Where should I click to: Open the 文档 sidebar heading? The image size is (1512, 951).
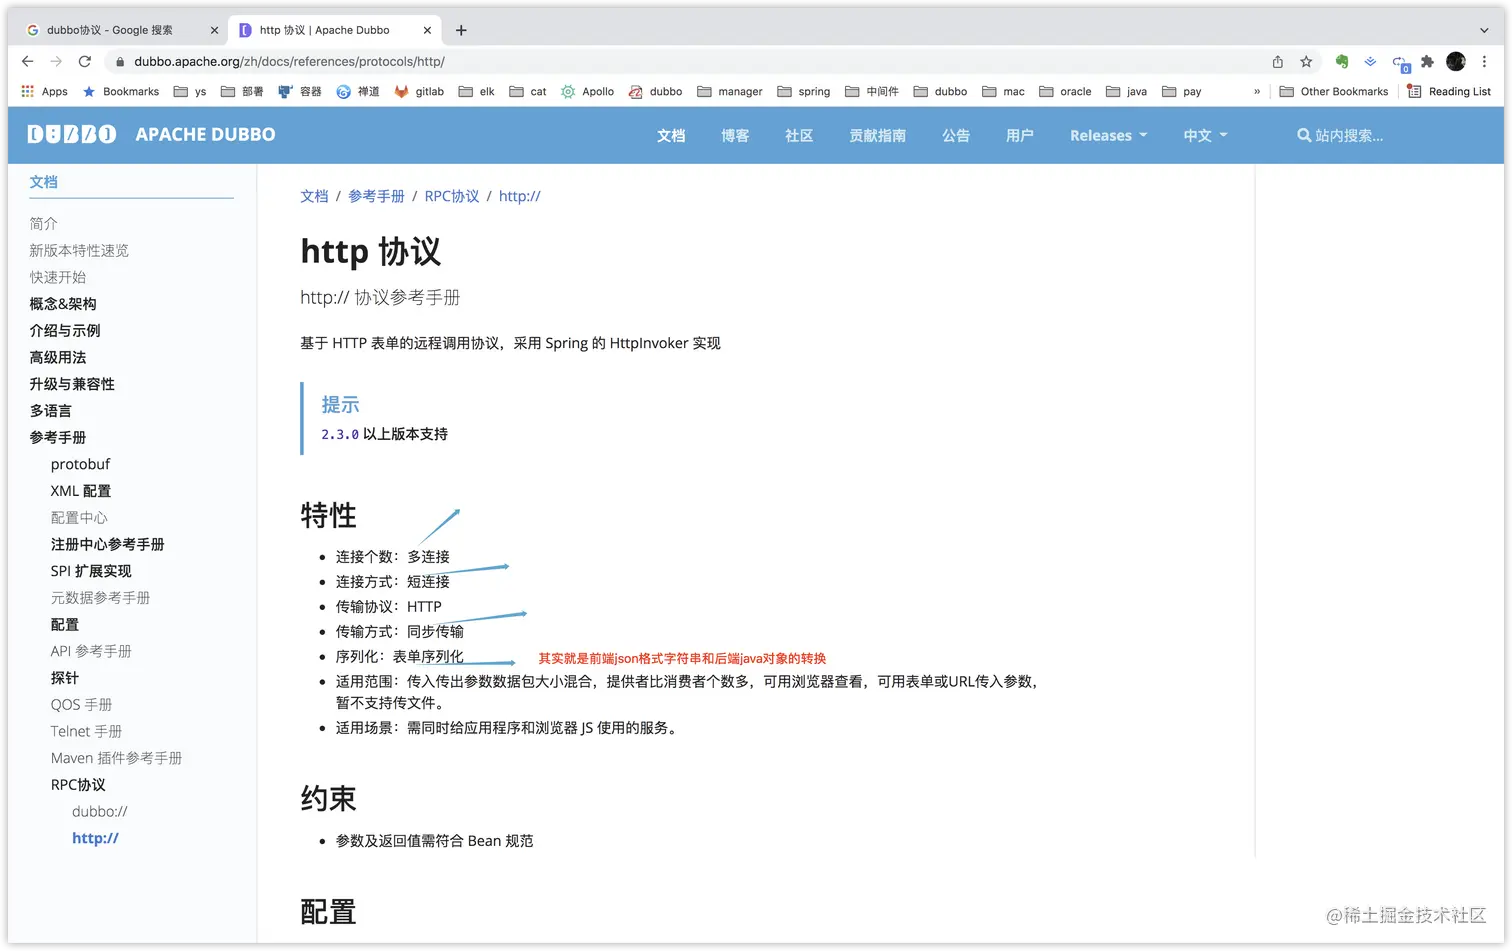pos(43,181)
